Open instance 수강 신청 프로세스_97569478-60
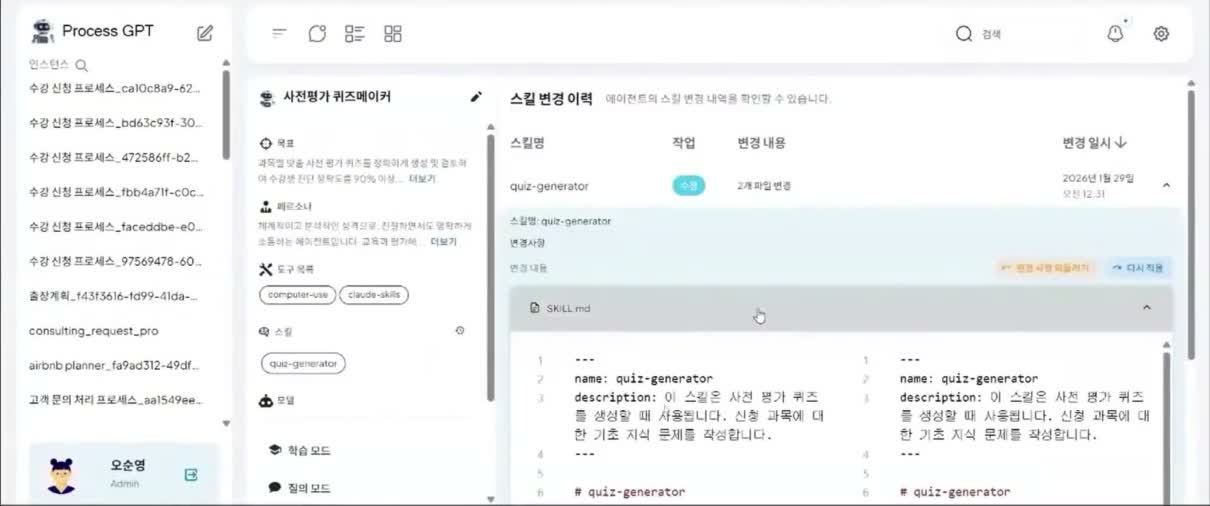1210x506 pixels. click(115, 261)
